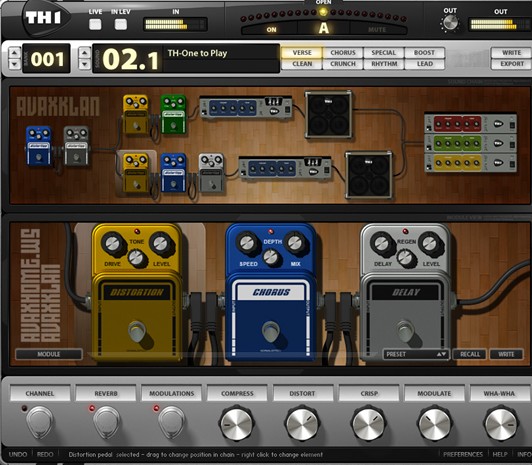Adjust Delay pedal DELAY knob
The width and height of the screenshot is (532, 465).
click(381, 244)
